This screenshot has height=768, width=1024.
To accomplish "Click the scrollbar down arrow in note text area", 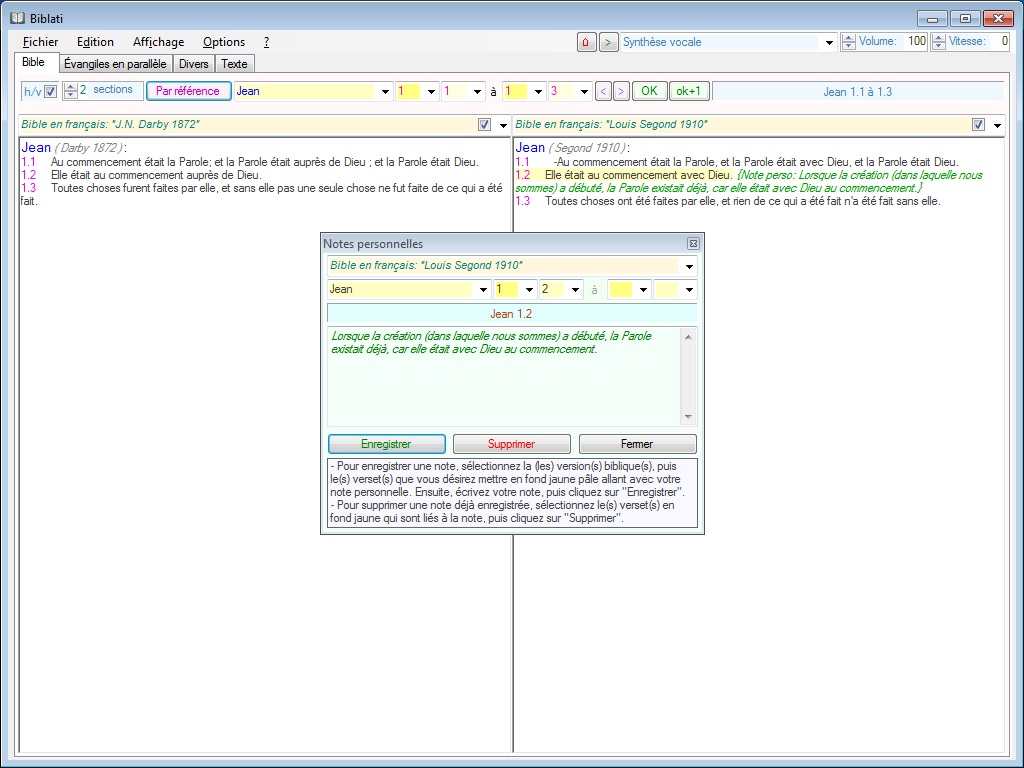I will [x=688, y=417].
